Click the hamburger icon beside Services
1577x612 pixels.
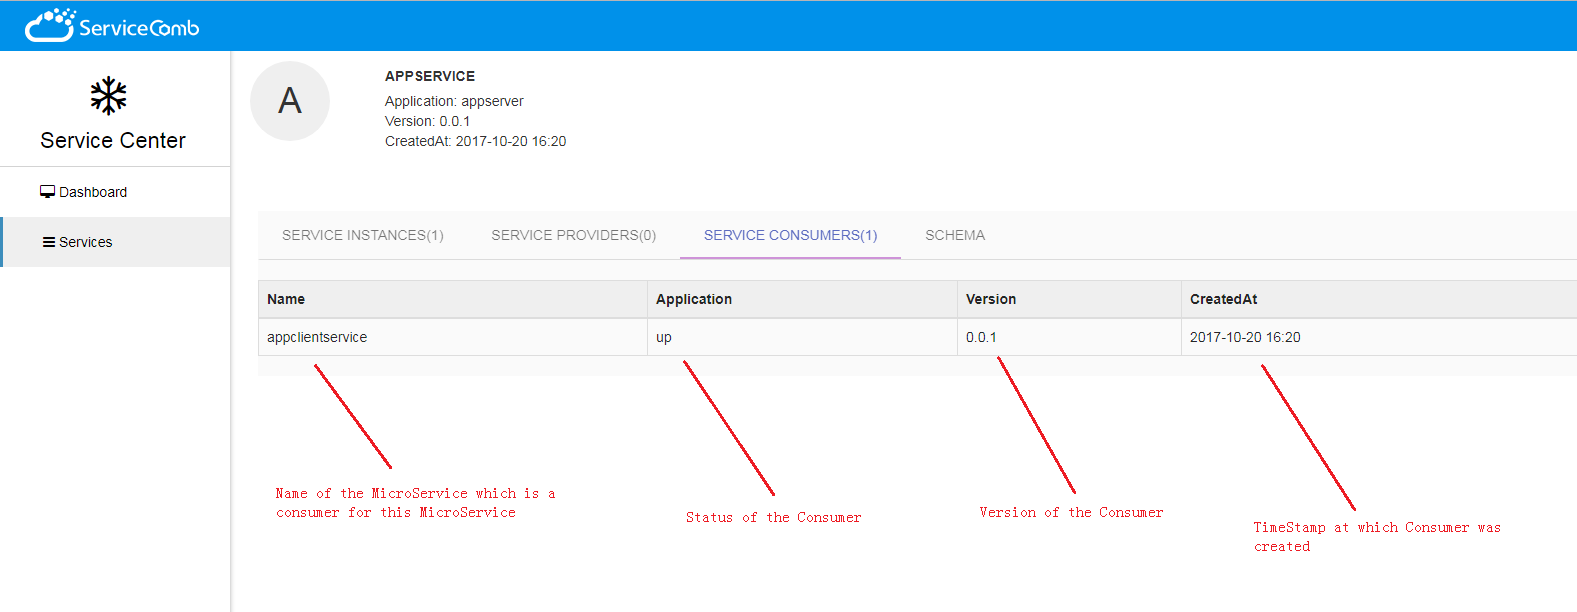click(x=48, y=242)
